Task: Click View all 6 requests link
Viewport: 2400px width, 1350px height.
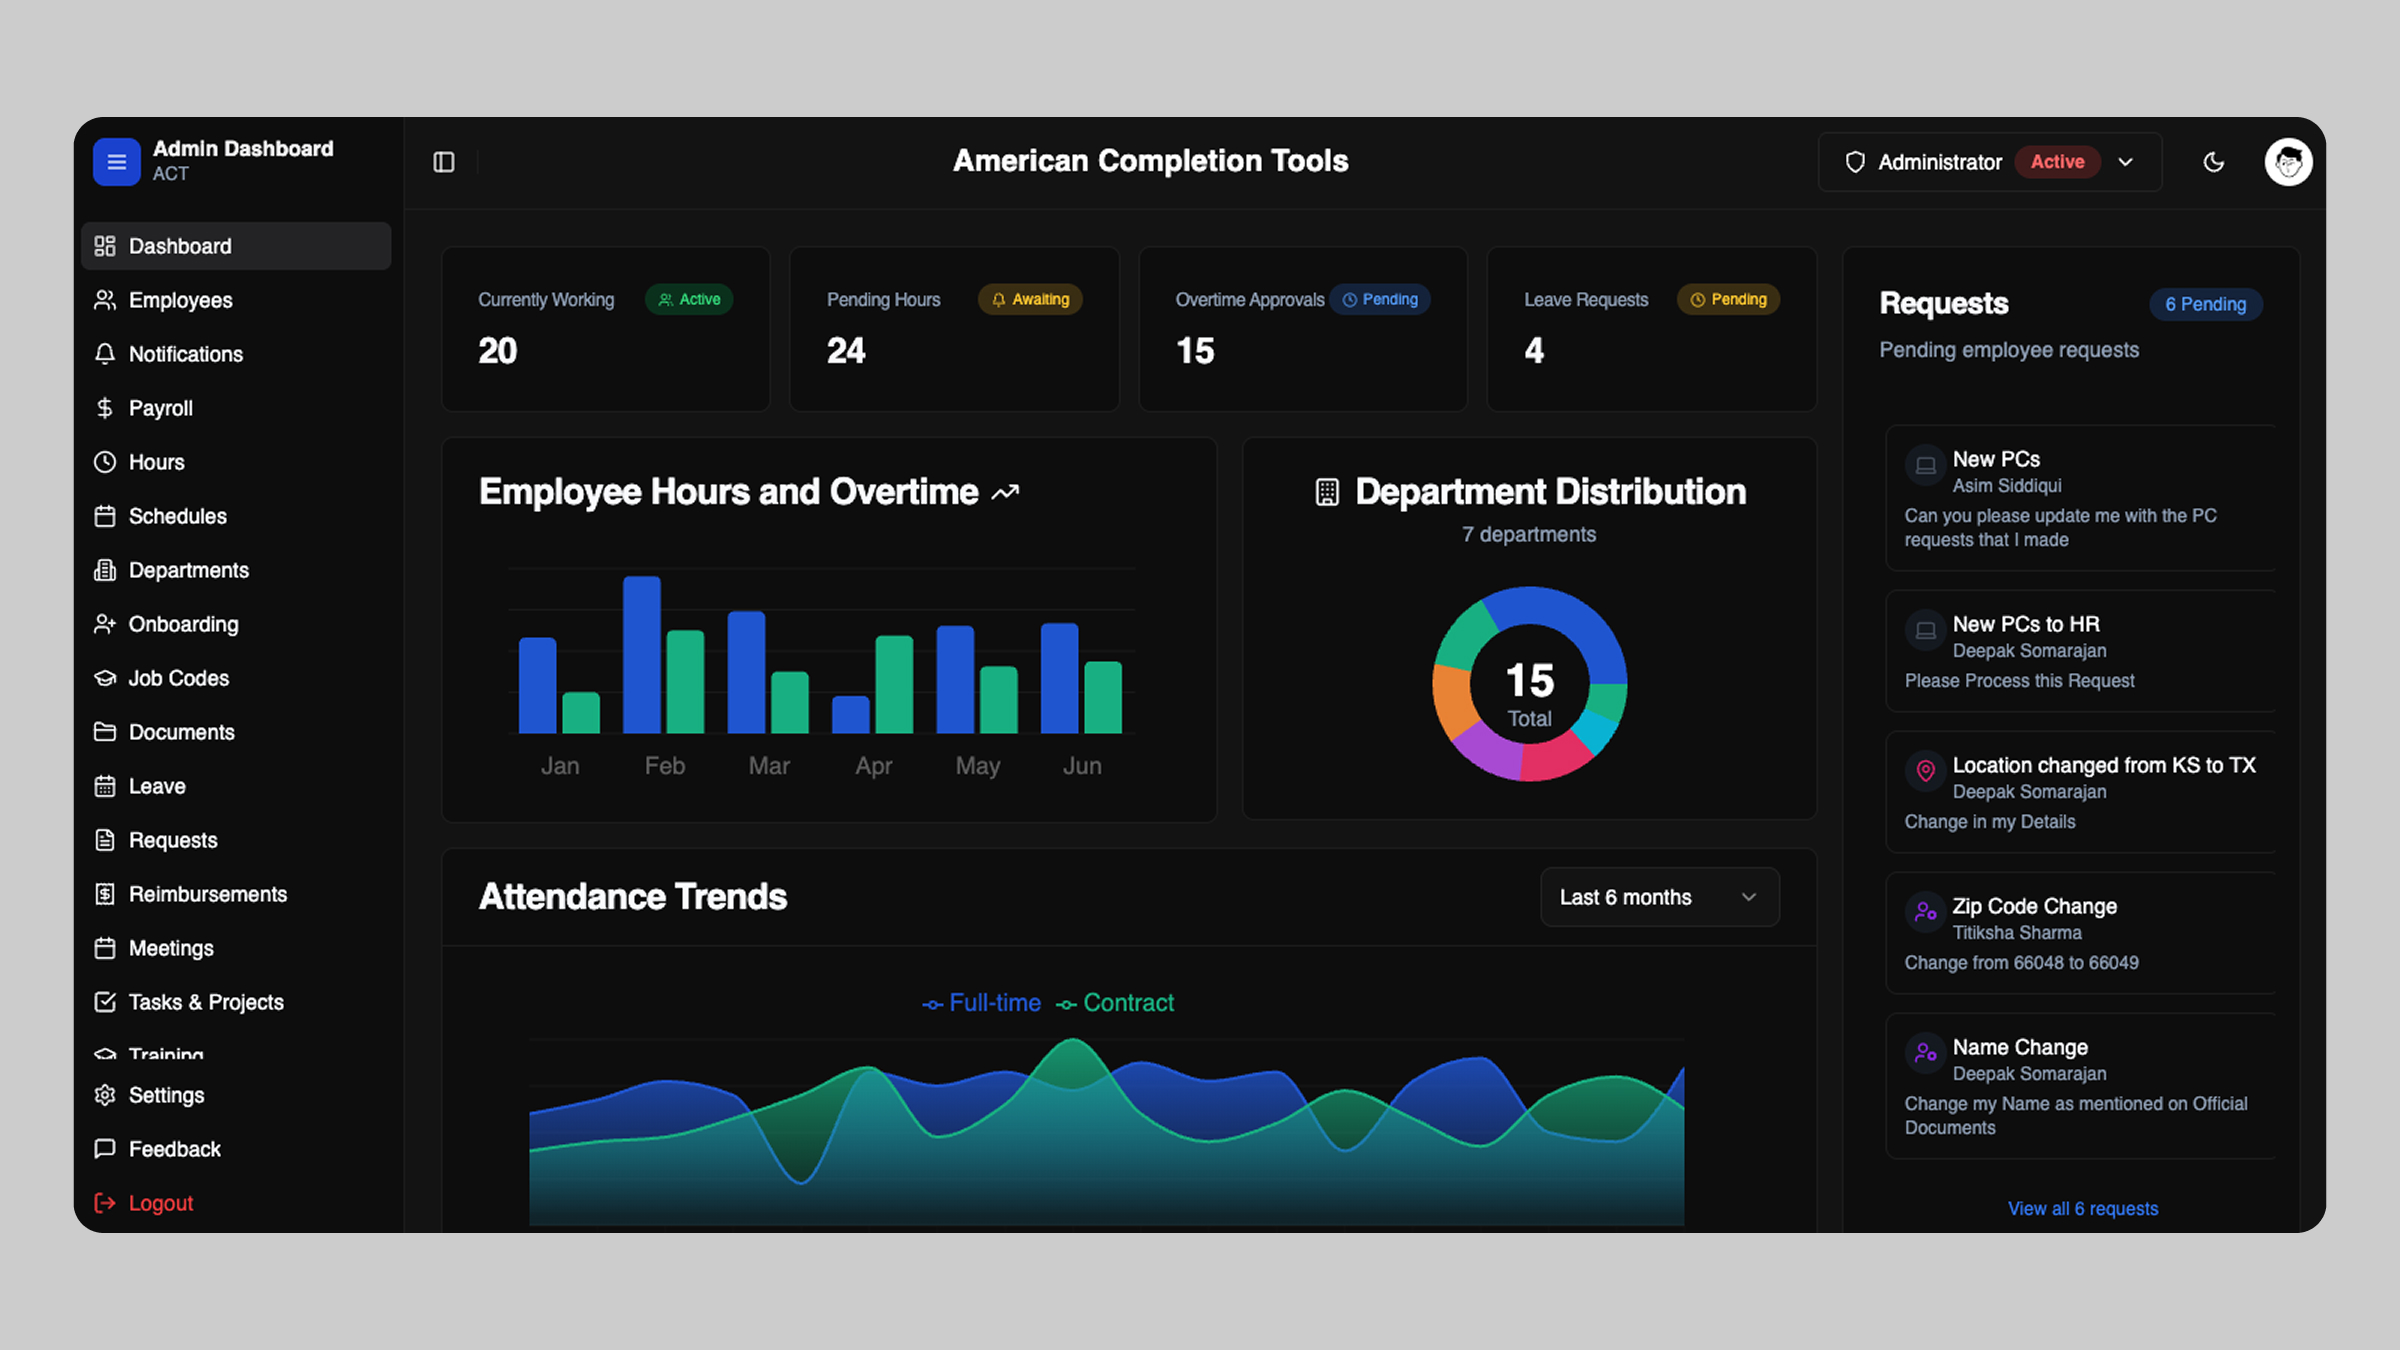Action: point(2082,1208)
